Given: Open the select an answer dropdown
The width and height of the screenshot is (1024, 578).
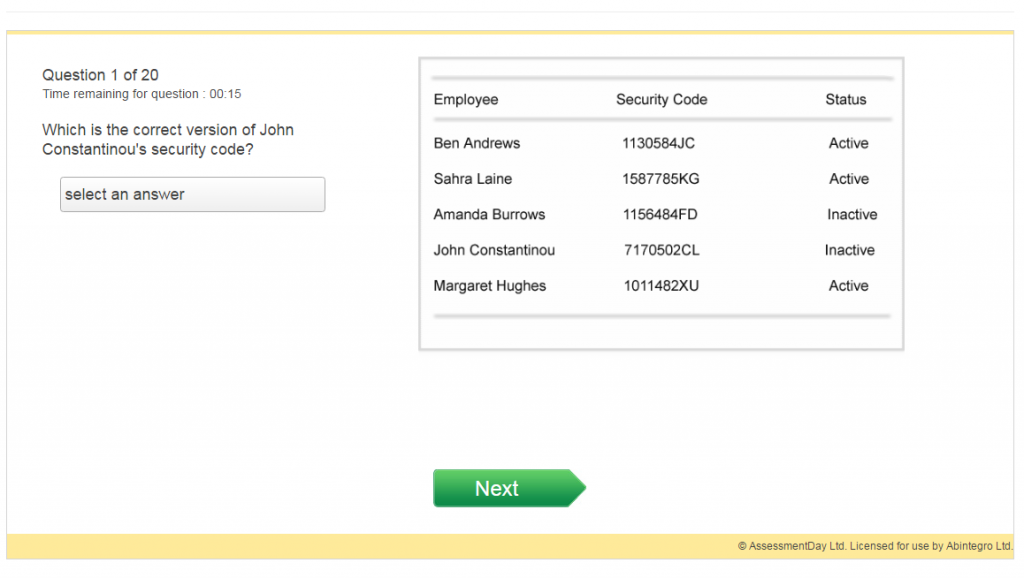Looking at the screenshot, I should point(193,195).
